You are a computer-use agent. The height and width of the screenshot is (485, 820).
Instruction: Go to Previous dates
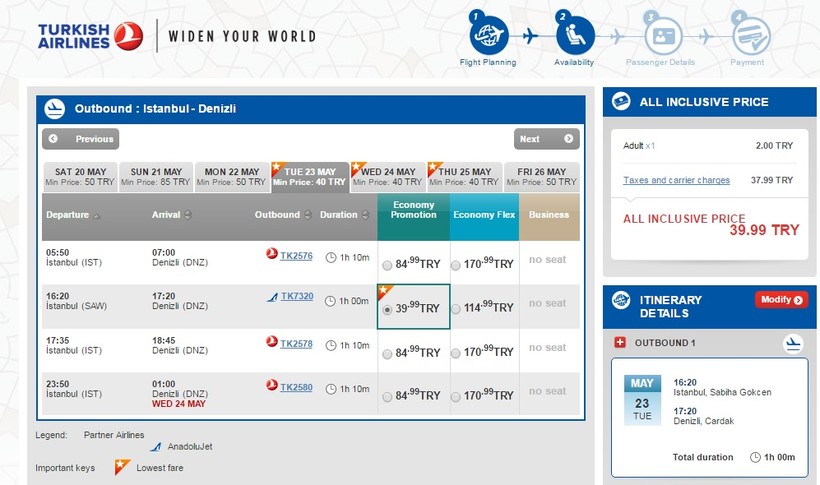81,139
